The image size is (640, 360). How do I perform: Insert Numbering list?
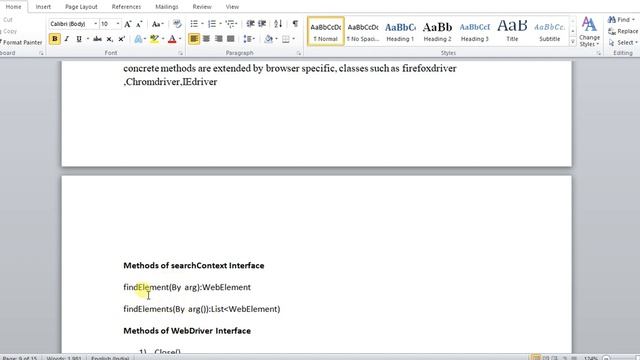click(212, 24)
